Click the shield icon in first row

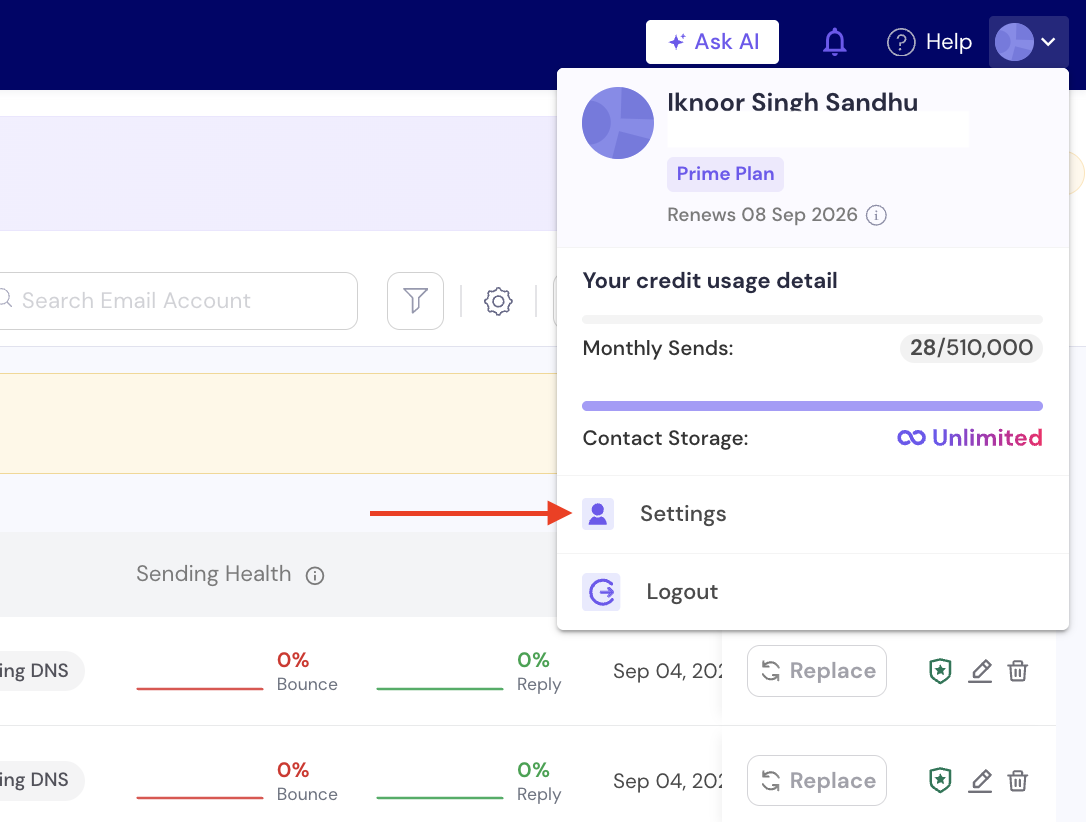940,670
